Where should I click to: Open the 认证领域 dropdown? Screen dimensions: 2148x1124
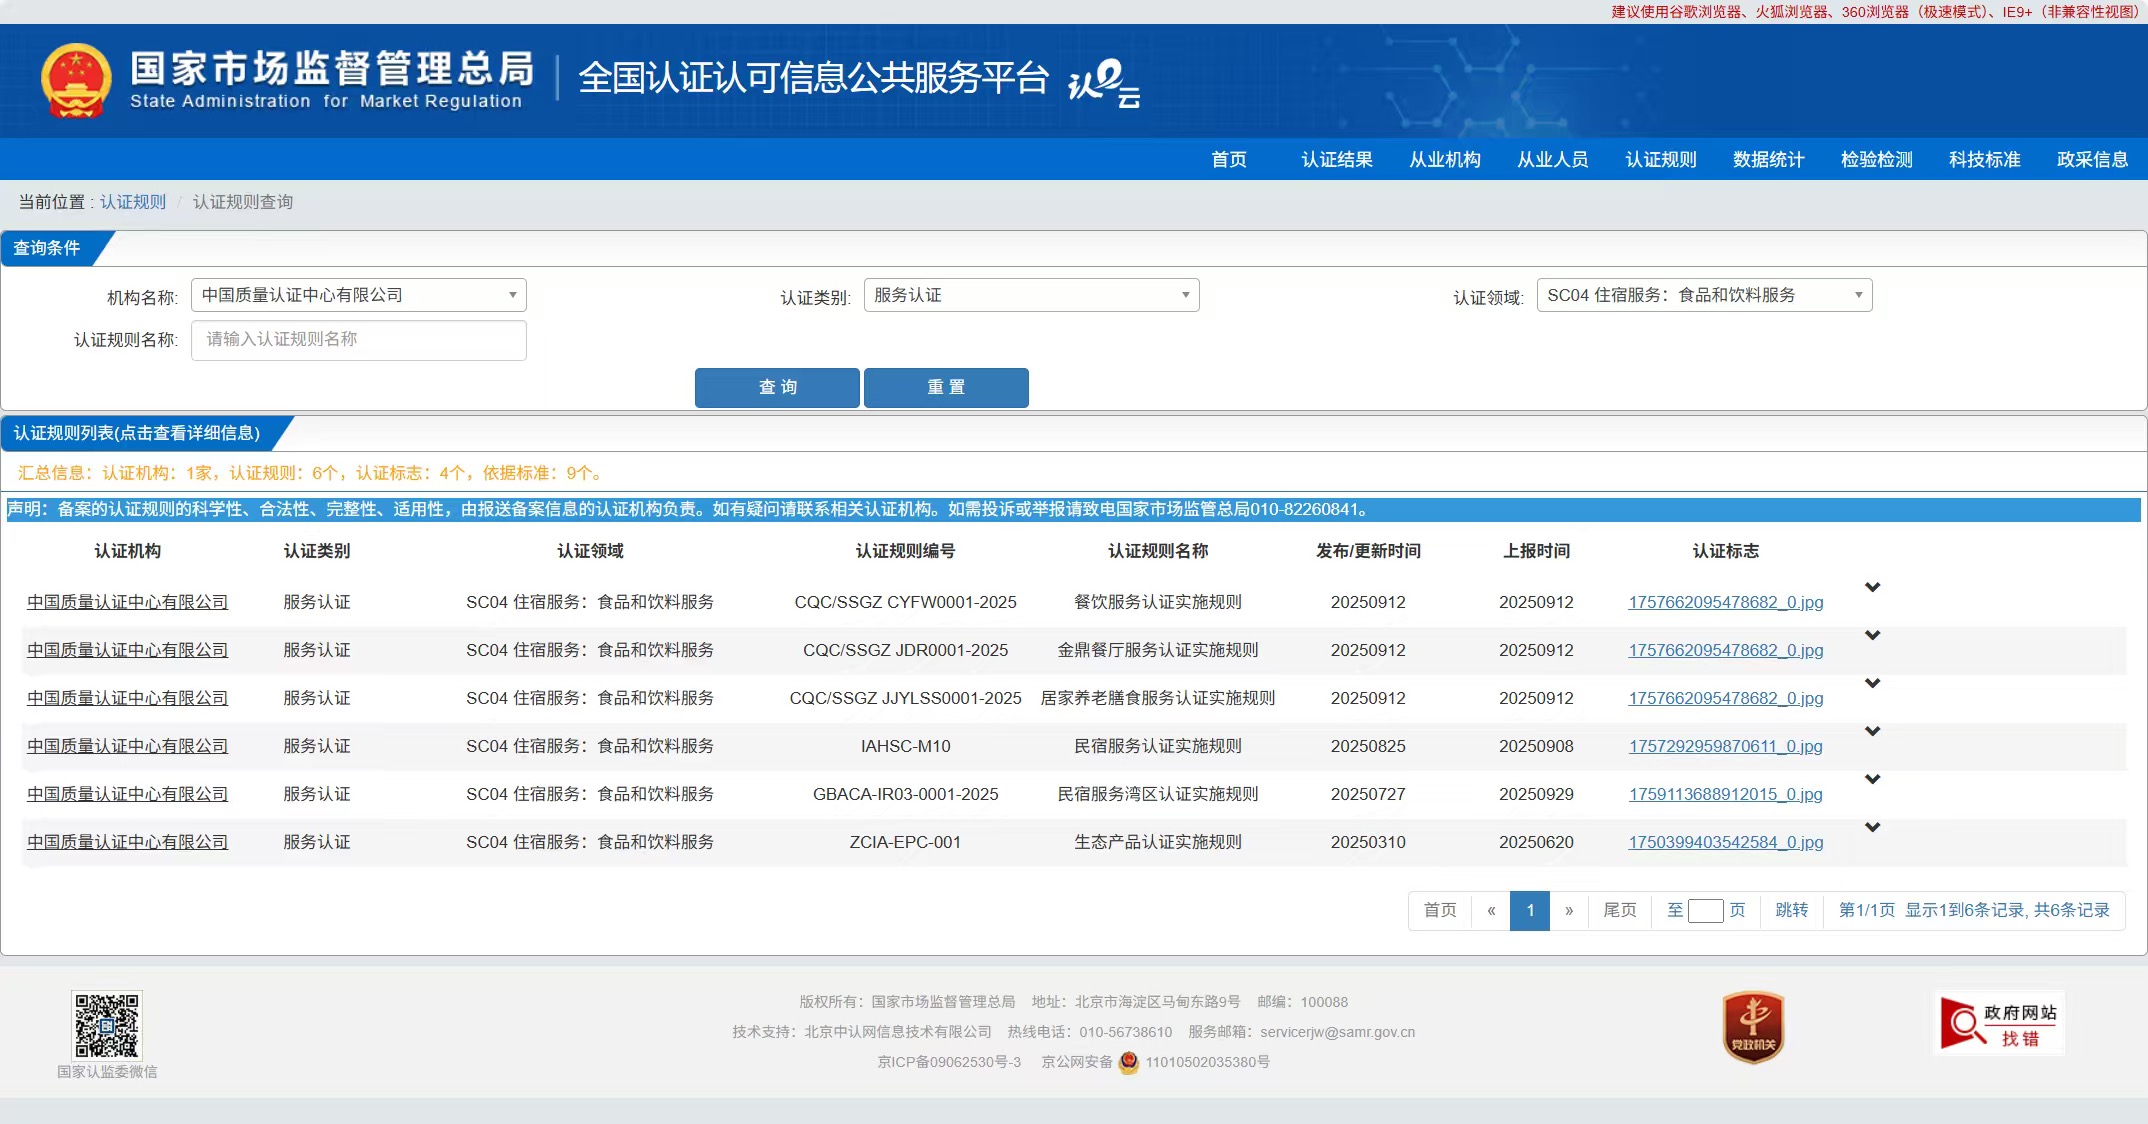click(1704, 295)
